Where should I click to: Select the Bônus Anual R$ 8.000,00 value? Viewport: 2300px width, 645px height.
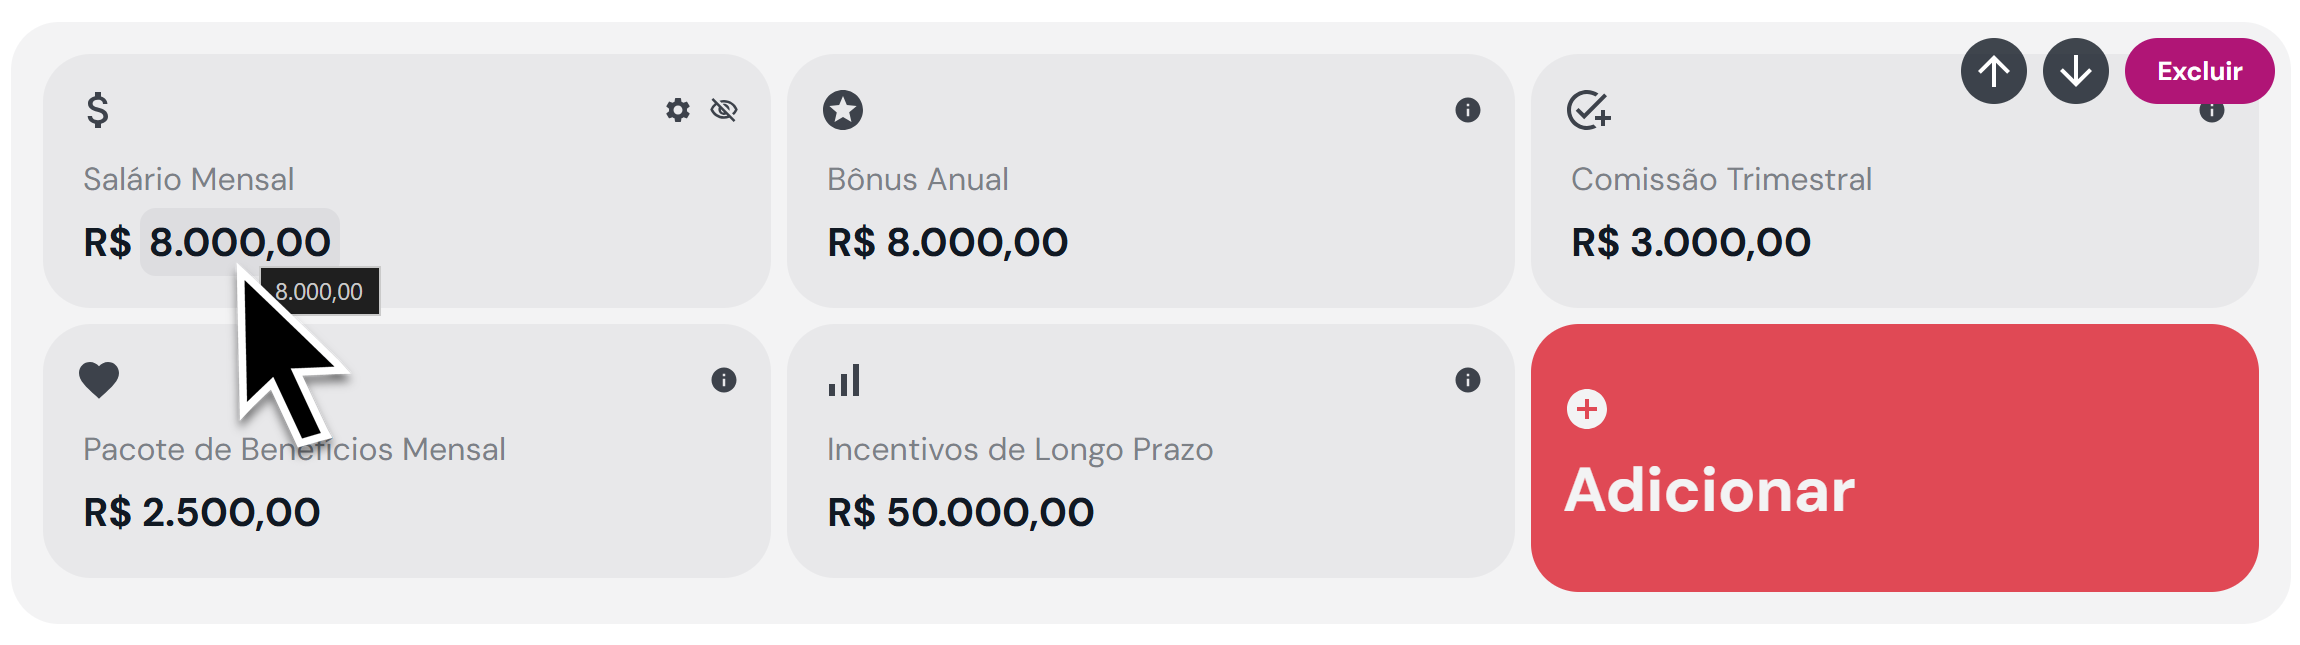click(948, 242)
